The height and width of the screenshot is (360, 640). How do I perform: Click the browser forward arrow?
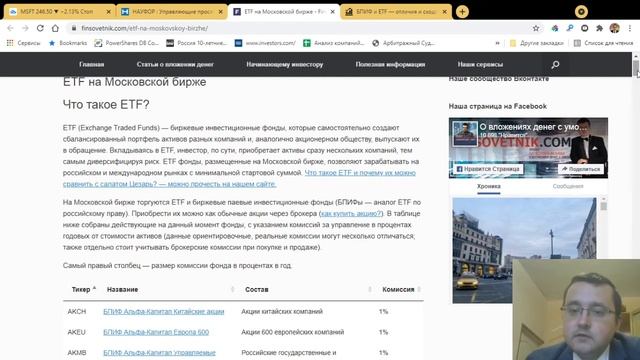point(25,28)
